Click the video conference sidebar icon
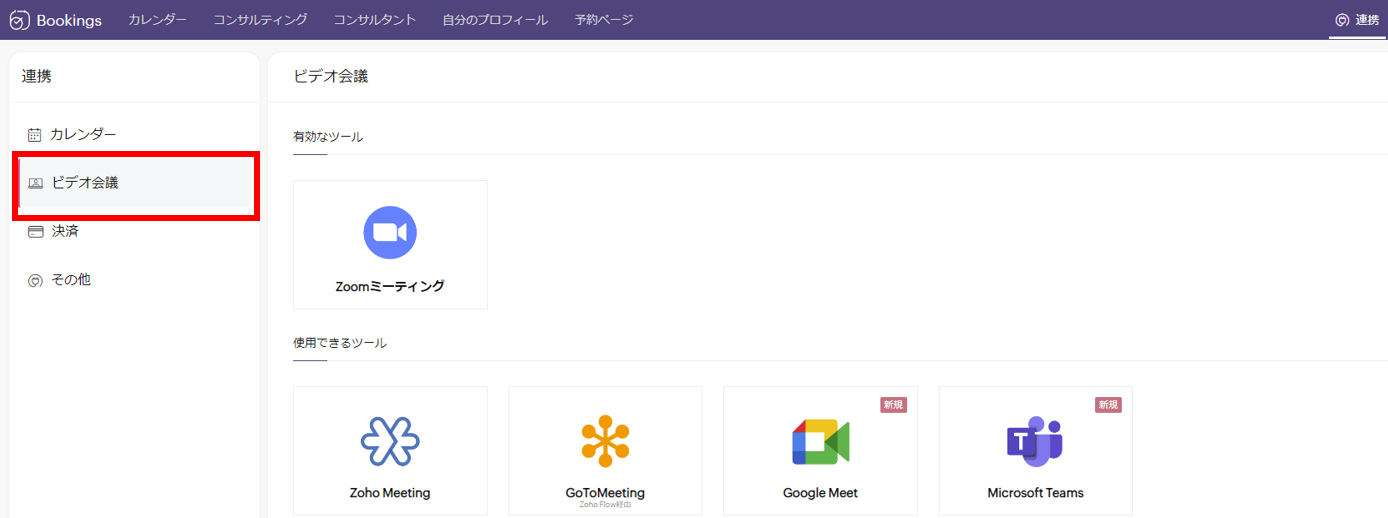The width and height of the screenshot is (1388, 518). [36, 183]
